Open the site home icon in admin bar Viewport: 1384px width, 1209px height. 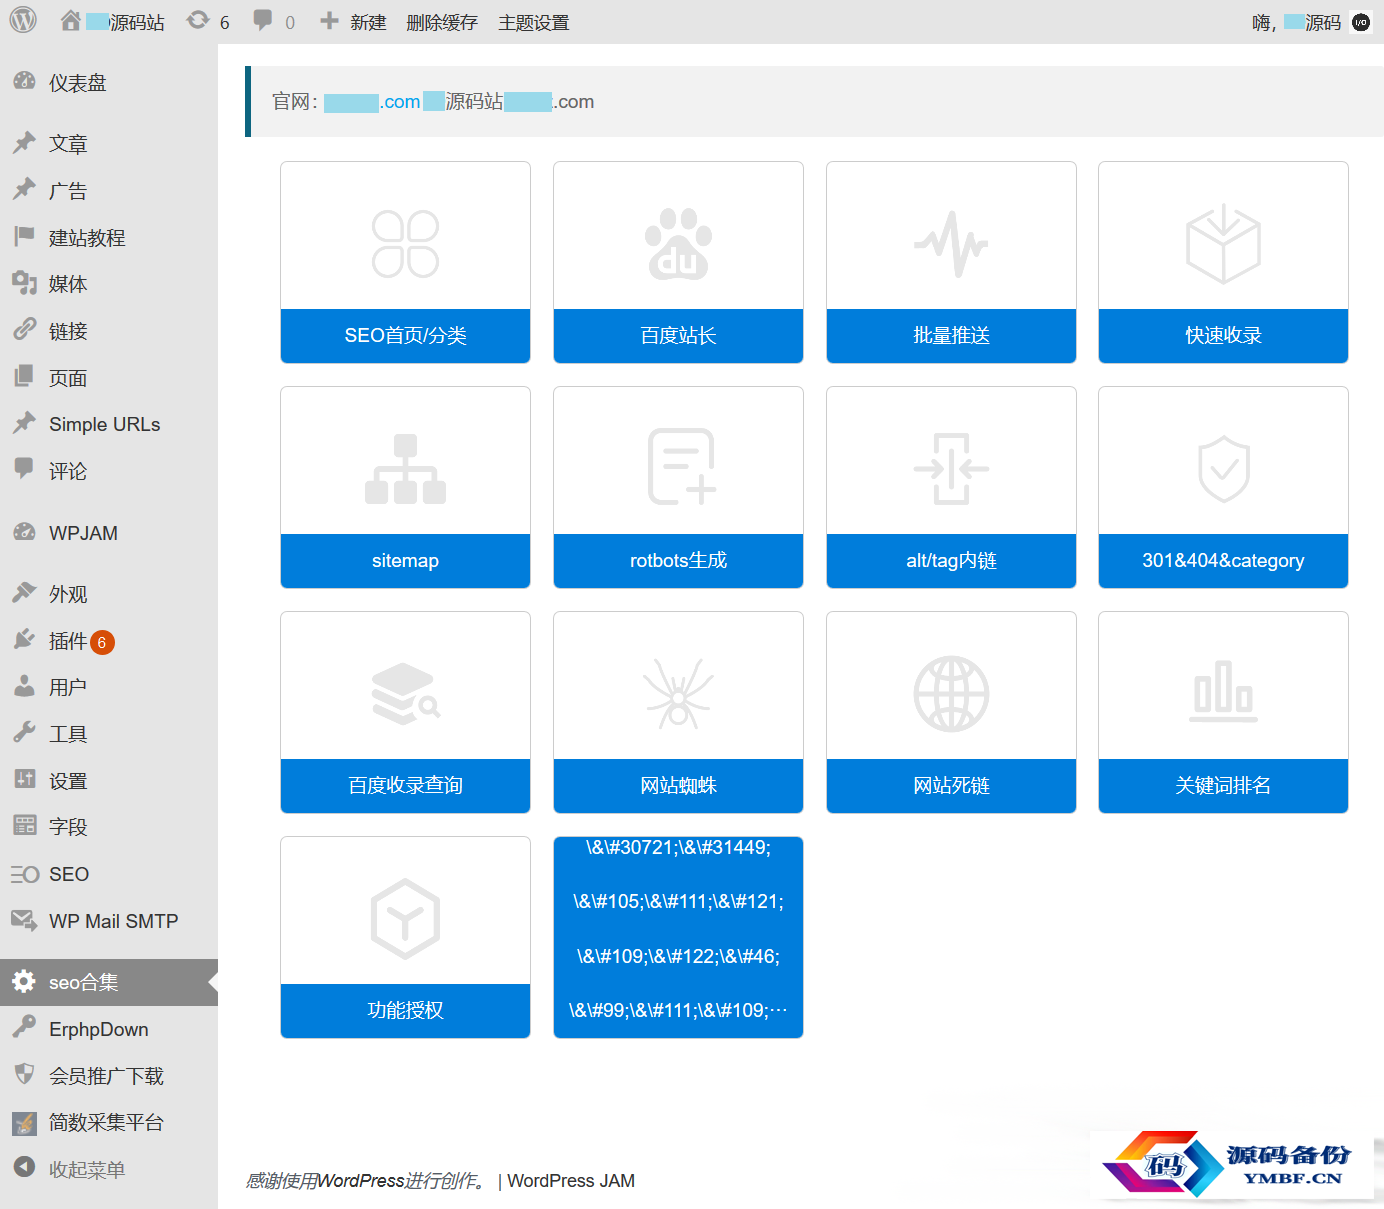pos(70,21)
